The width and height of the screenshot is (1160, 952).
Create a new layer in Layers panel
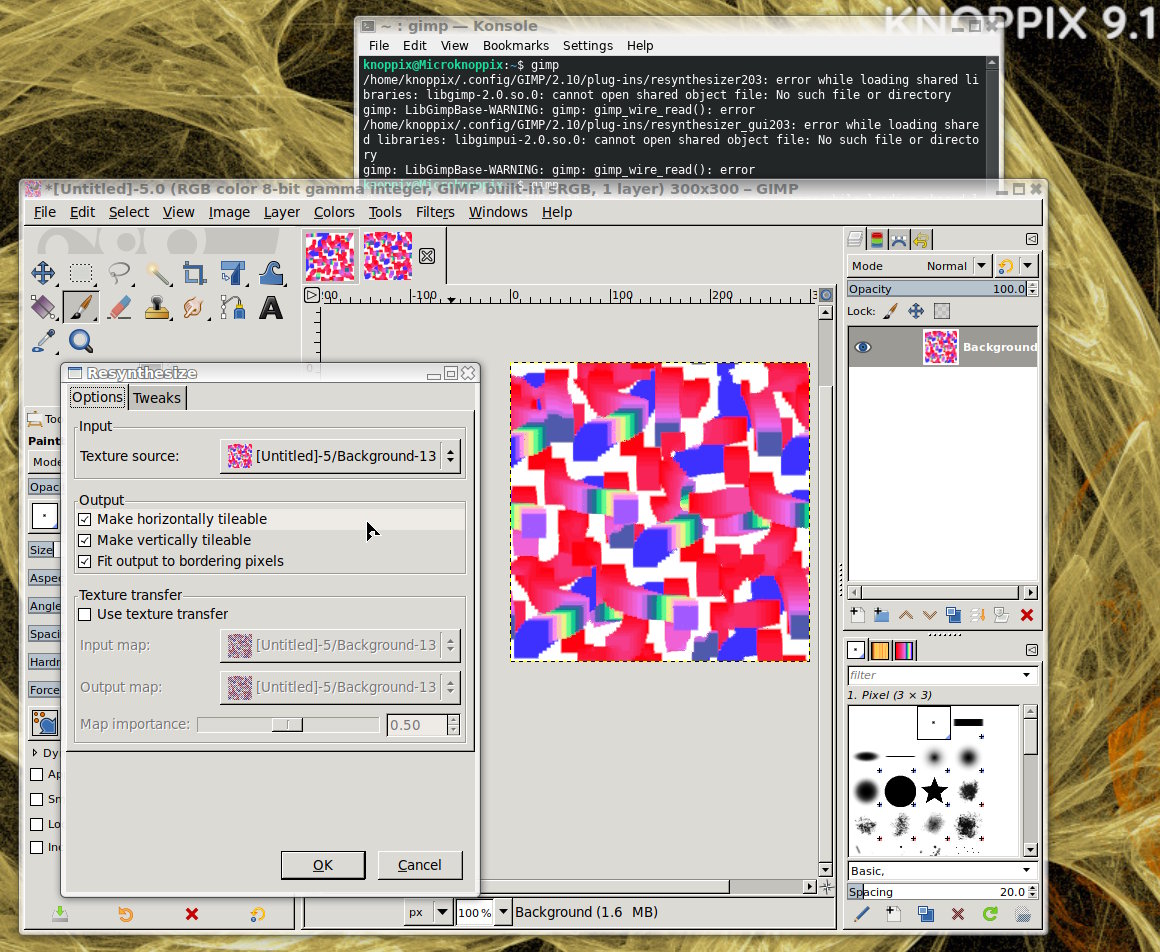857,615
